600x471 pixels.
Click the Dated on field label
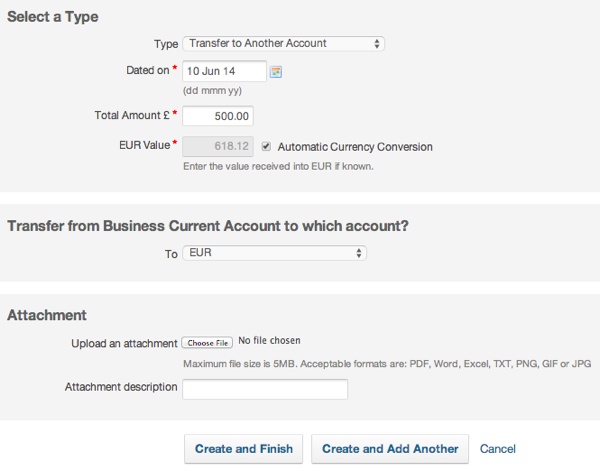[144, 70]
